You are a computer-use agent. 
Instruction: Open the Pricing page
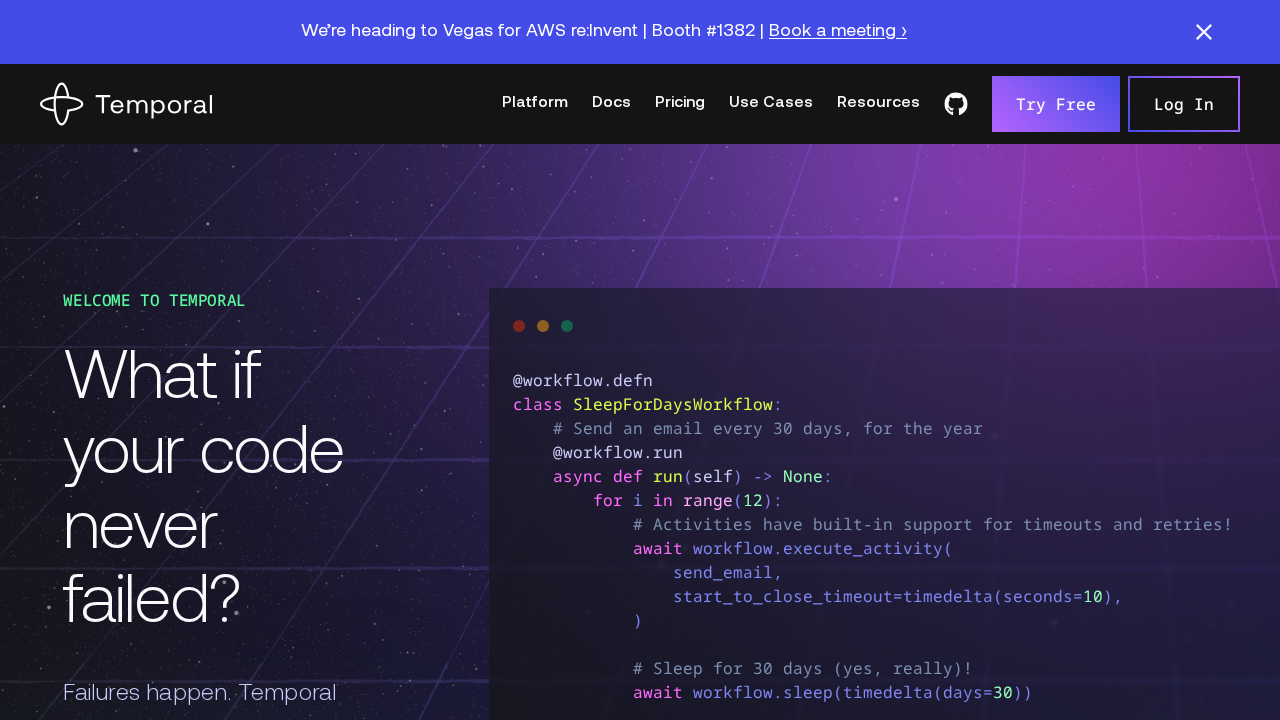pos(680,102)
